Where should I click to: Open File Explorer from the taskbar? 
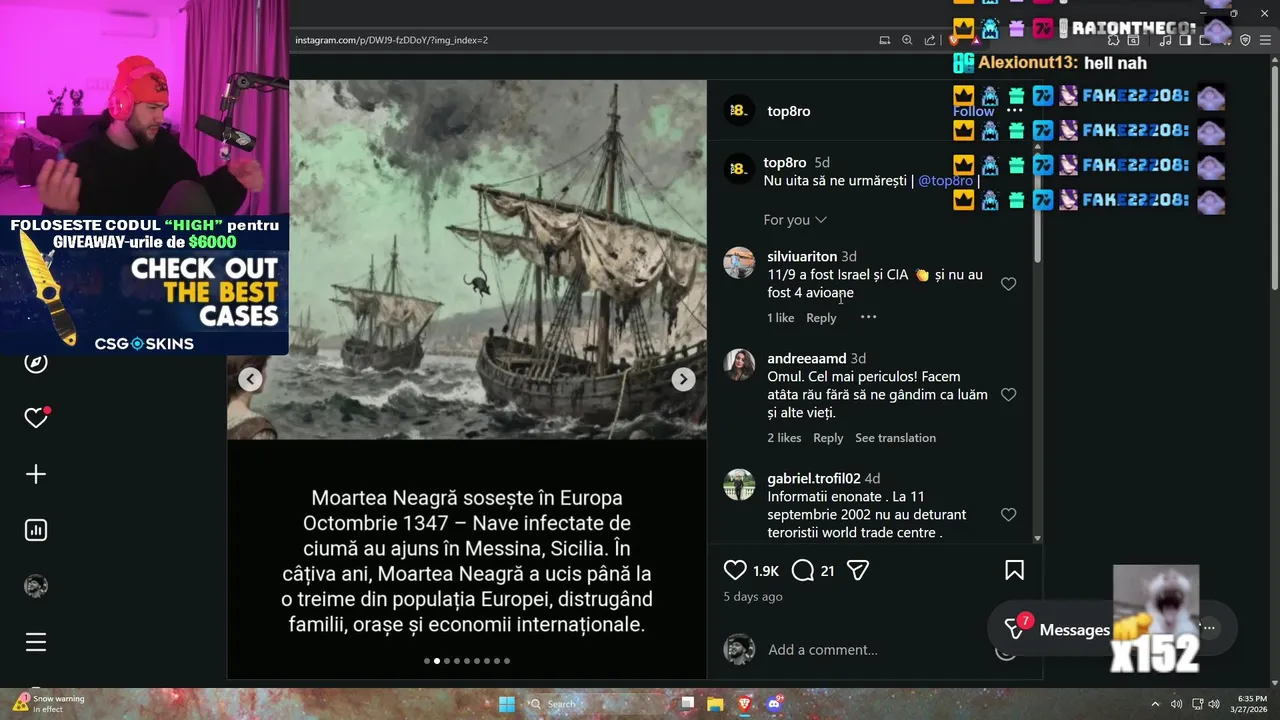pyautogui.click(x=715, y=704)
